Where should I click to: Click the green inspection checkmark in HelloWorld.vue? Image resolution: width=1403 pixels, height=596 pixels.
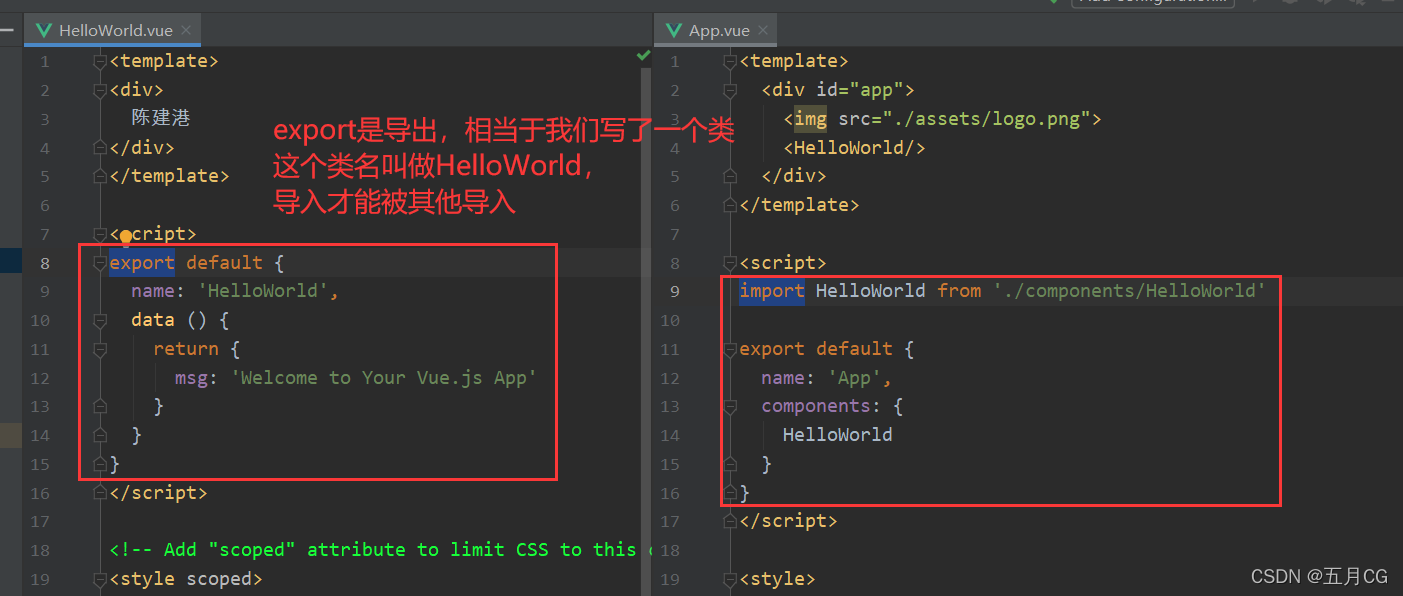click(x=643, y=56)
